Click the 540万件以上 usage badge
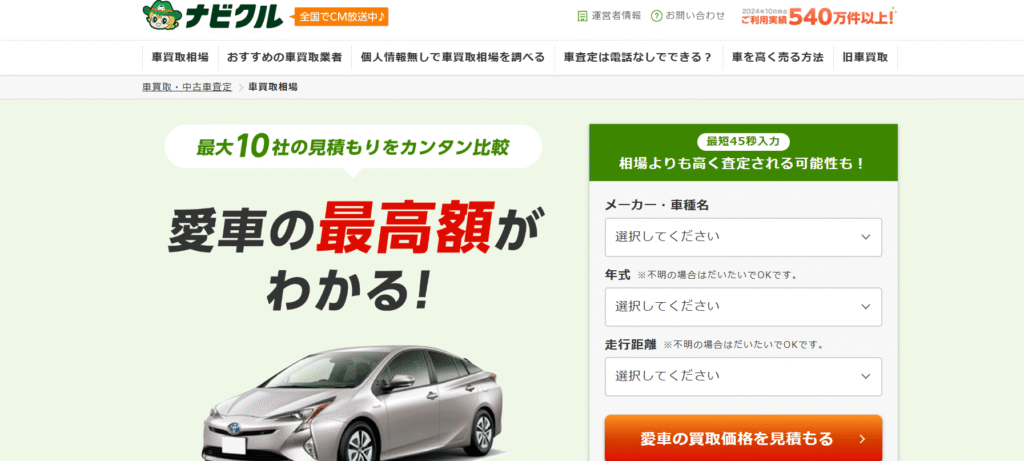This screenshot has height=461, width=1024. (818, 16)
